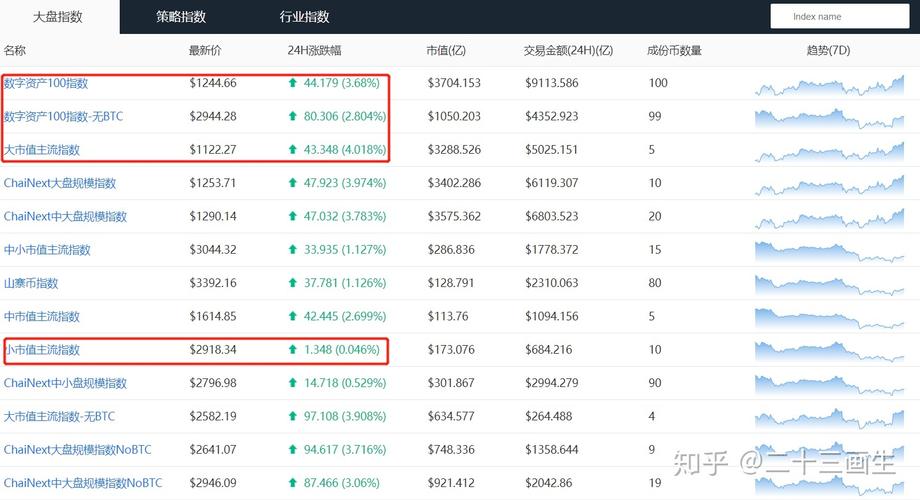Click the price $3044.32
Viewport: 920px width, 500px height.
click(x=213, y=250)
